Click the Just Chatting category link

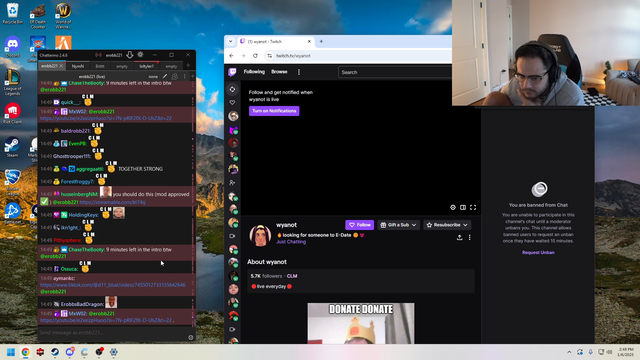pyautogui.click(x=291, y=242)
